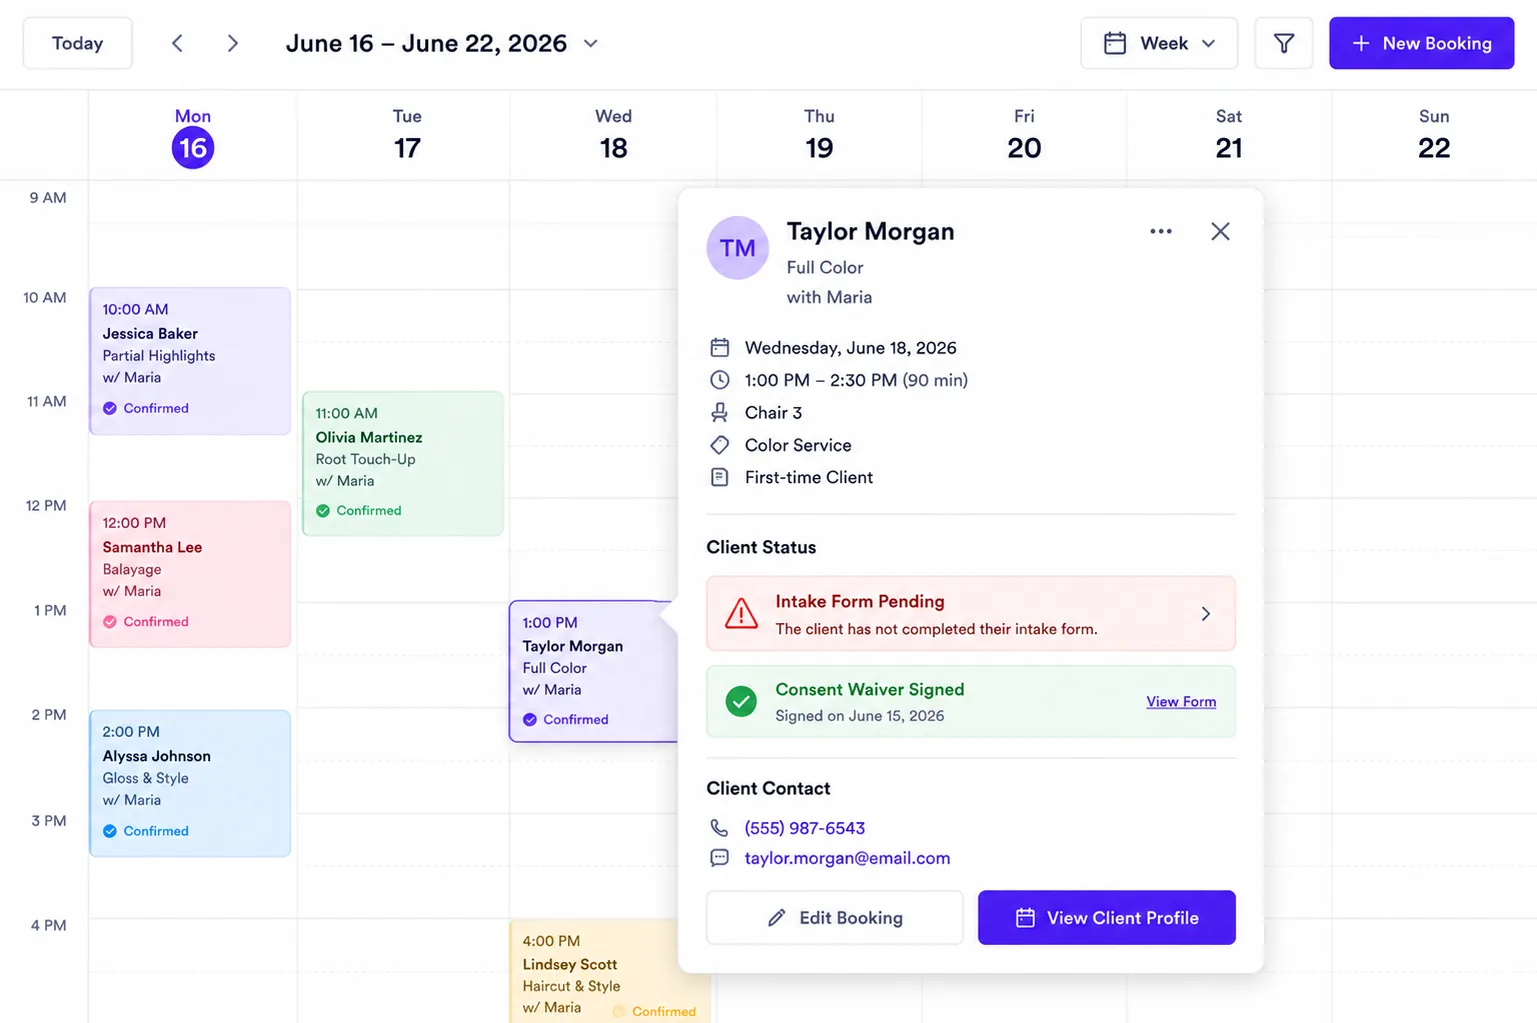Viewport: 1537px width, 1023px height.
Task: Click Samantha Lee's pink Confirmed check icon
Action: [x=110, y=621]
